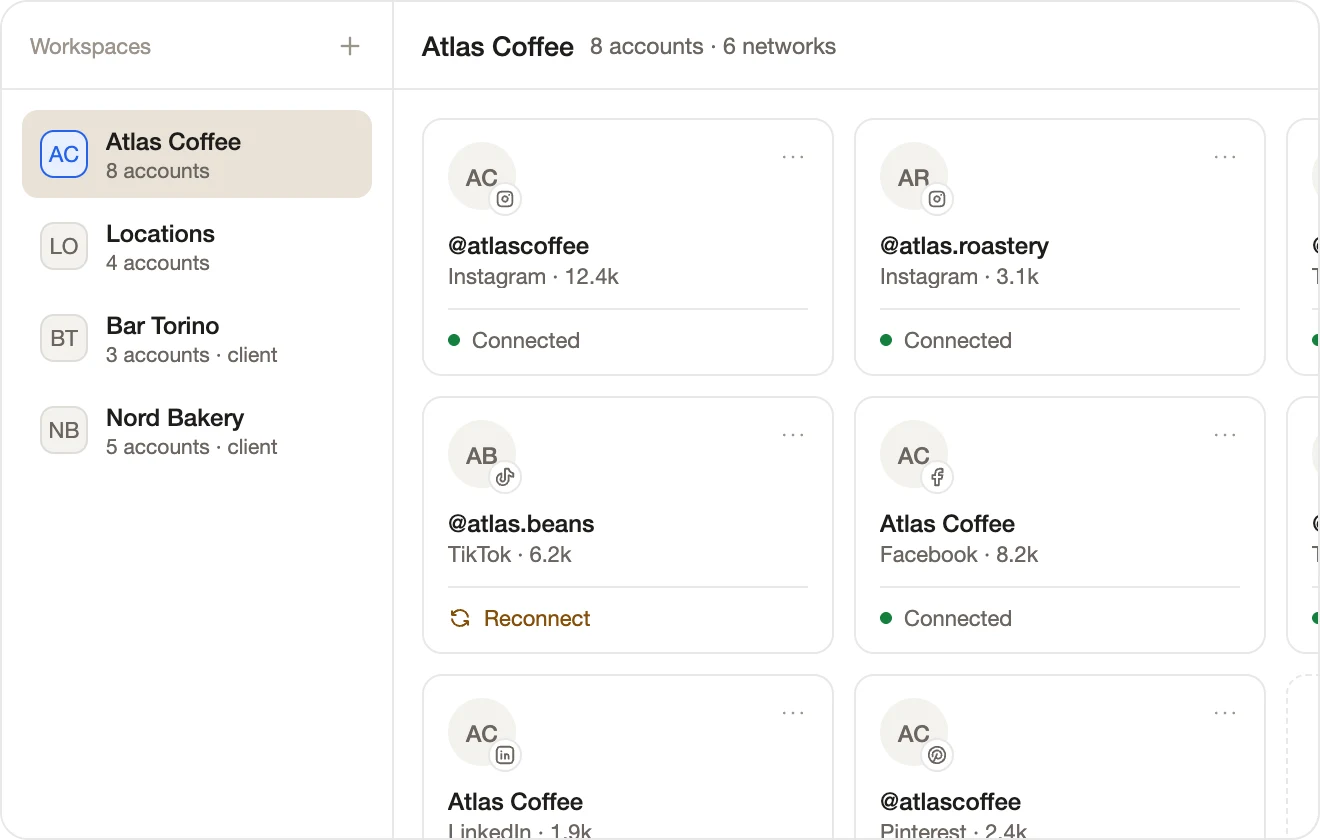
Task: Click the AC workspace badge in the sidebar
Action: pyautogui.click(x=64, y=154)
